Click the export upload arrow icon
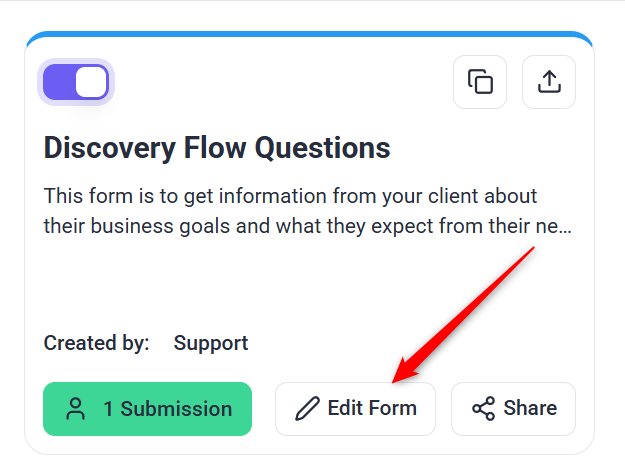This screenshot has width=625, height=473. click(x=549, y=82)
